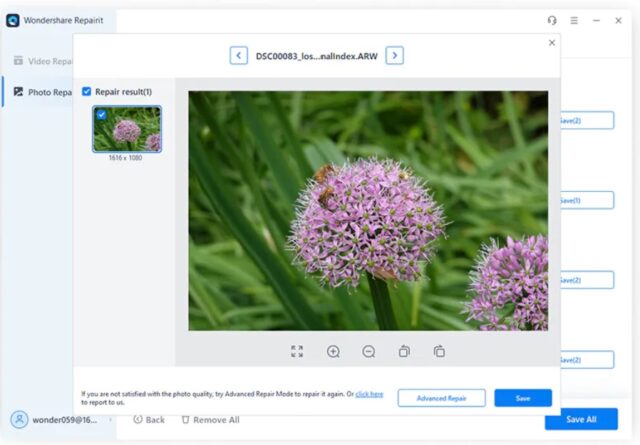
Task: Go to the next photo file
Action: pos(395,55)
